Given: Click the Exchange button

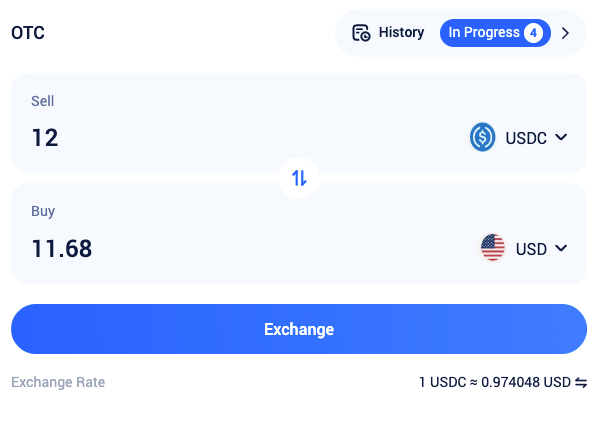Looking at the screenshot, I should pos(299,329).
